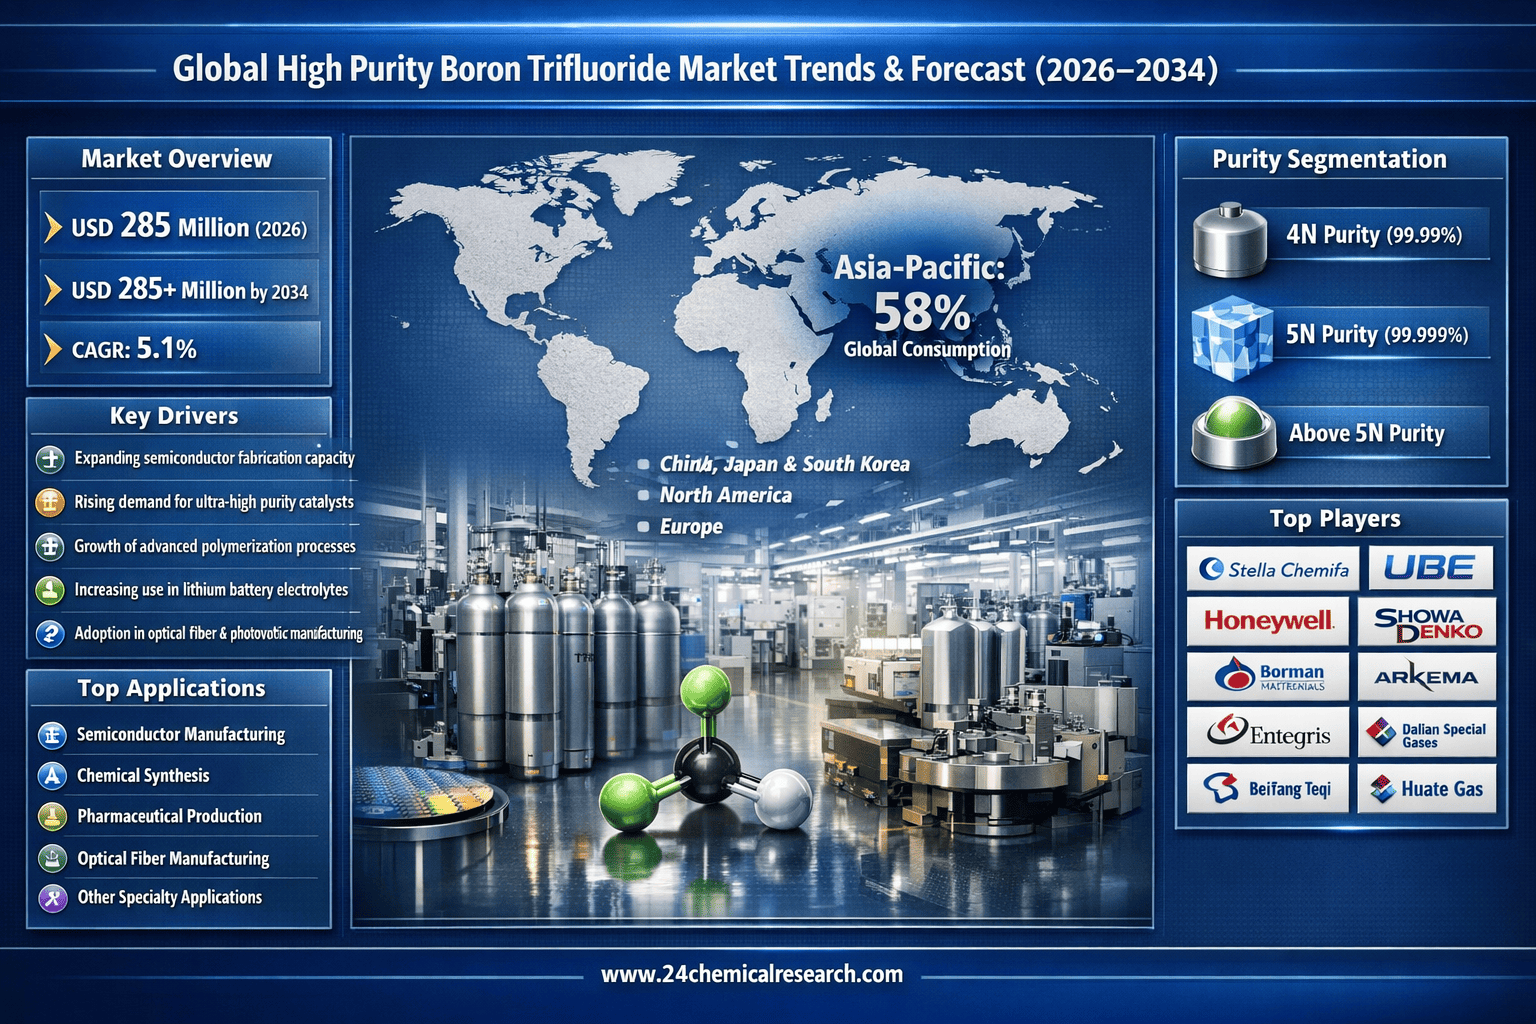Toggle the North America legend box
1536x1024 pixels.
click(643, 496)
